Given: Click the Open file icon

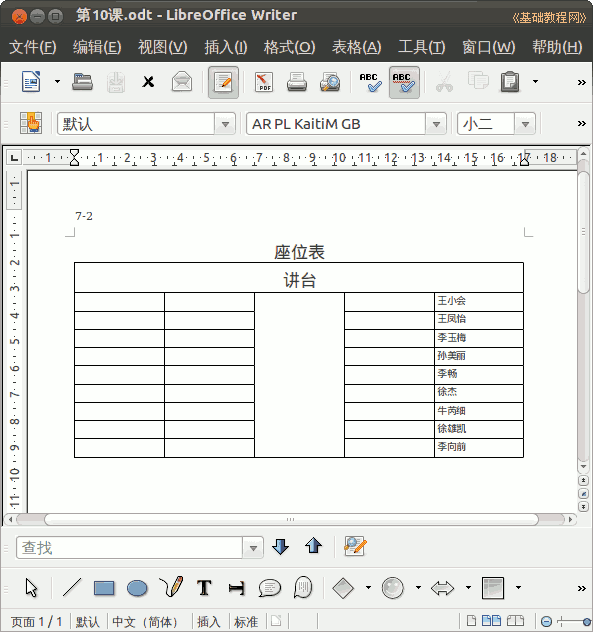Looking at the screenshot, I should point(82,82).
